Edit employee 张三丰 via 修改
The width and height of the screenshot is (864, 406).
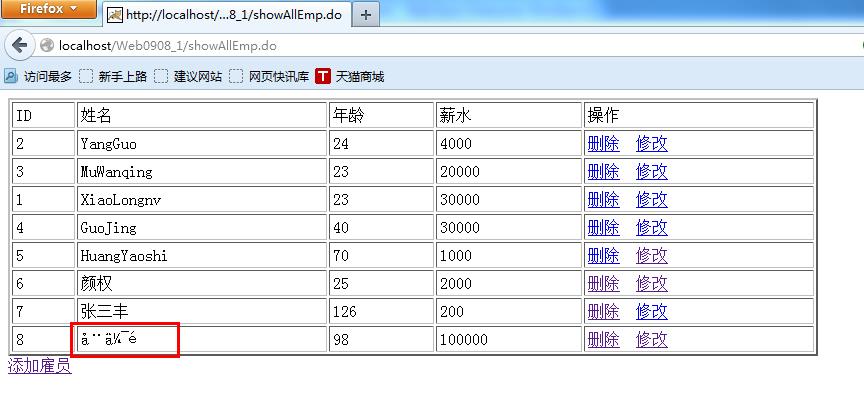click(x=651, y=312)
